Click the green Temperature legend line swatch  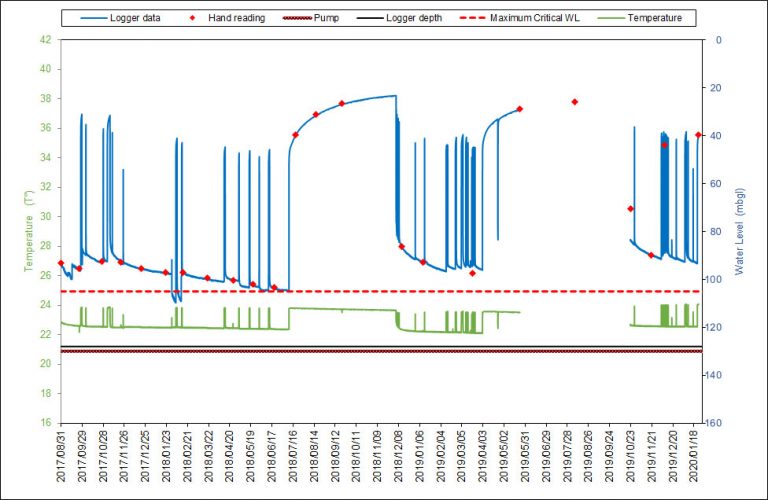pyautogui.click(x=612, y=18)
